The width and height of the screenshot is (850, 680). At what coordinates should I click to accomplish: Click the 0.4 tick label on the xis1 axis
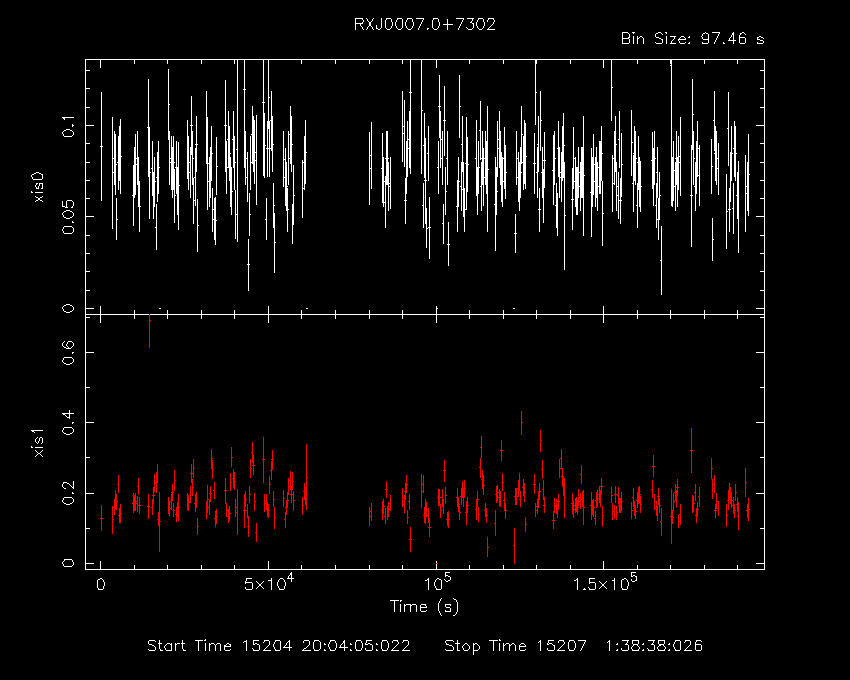[x=68, y=423]
